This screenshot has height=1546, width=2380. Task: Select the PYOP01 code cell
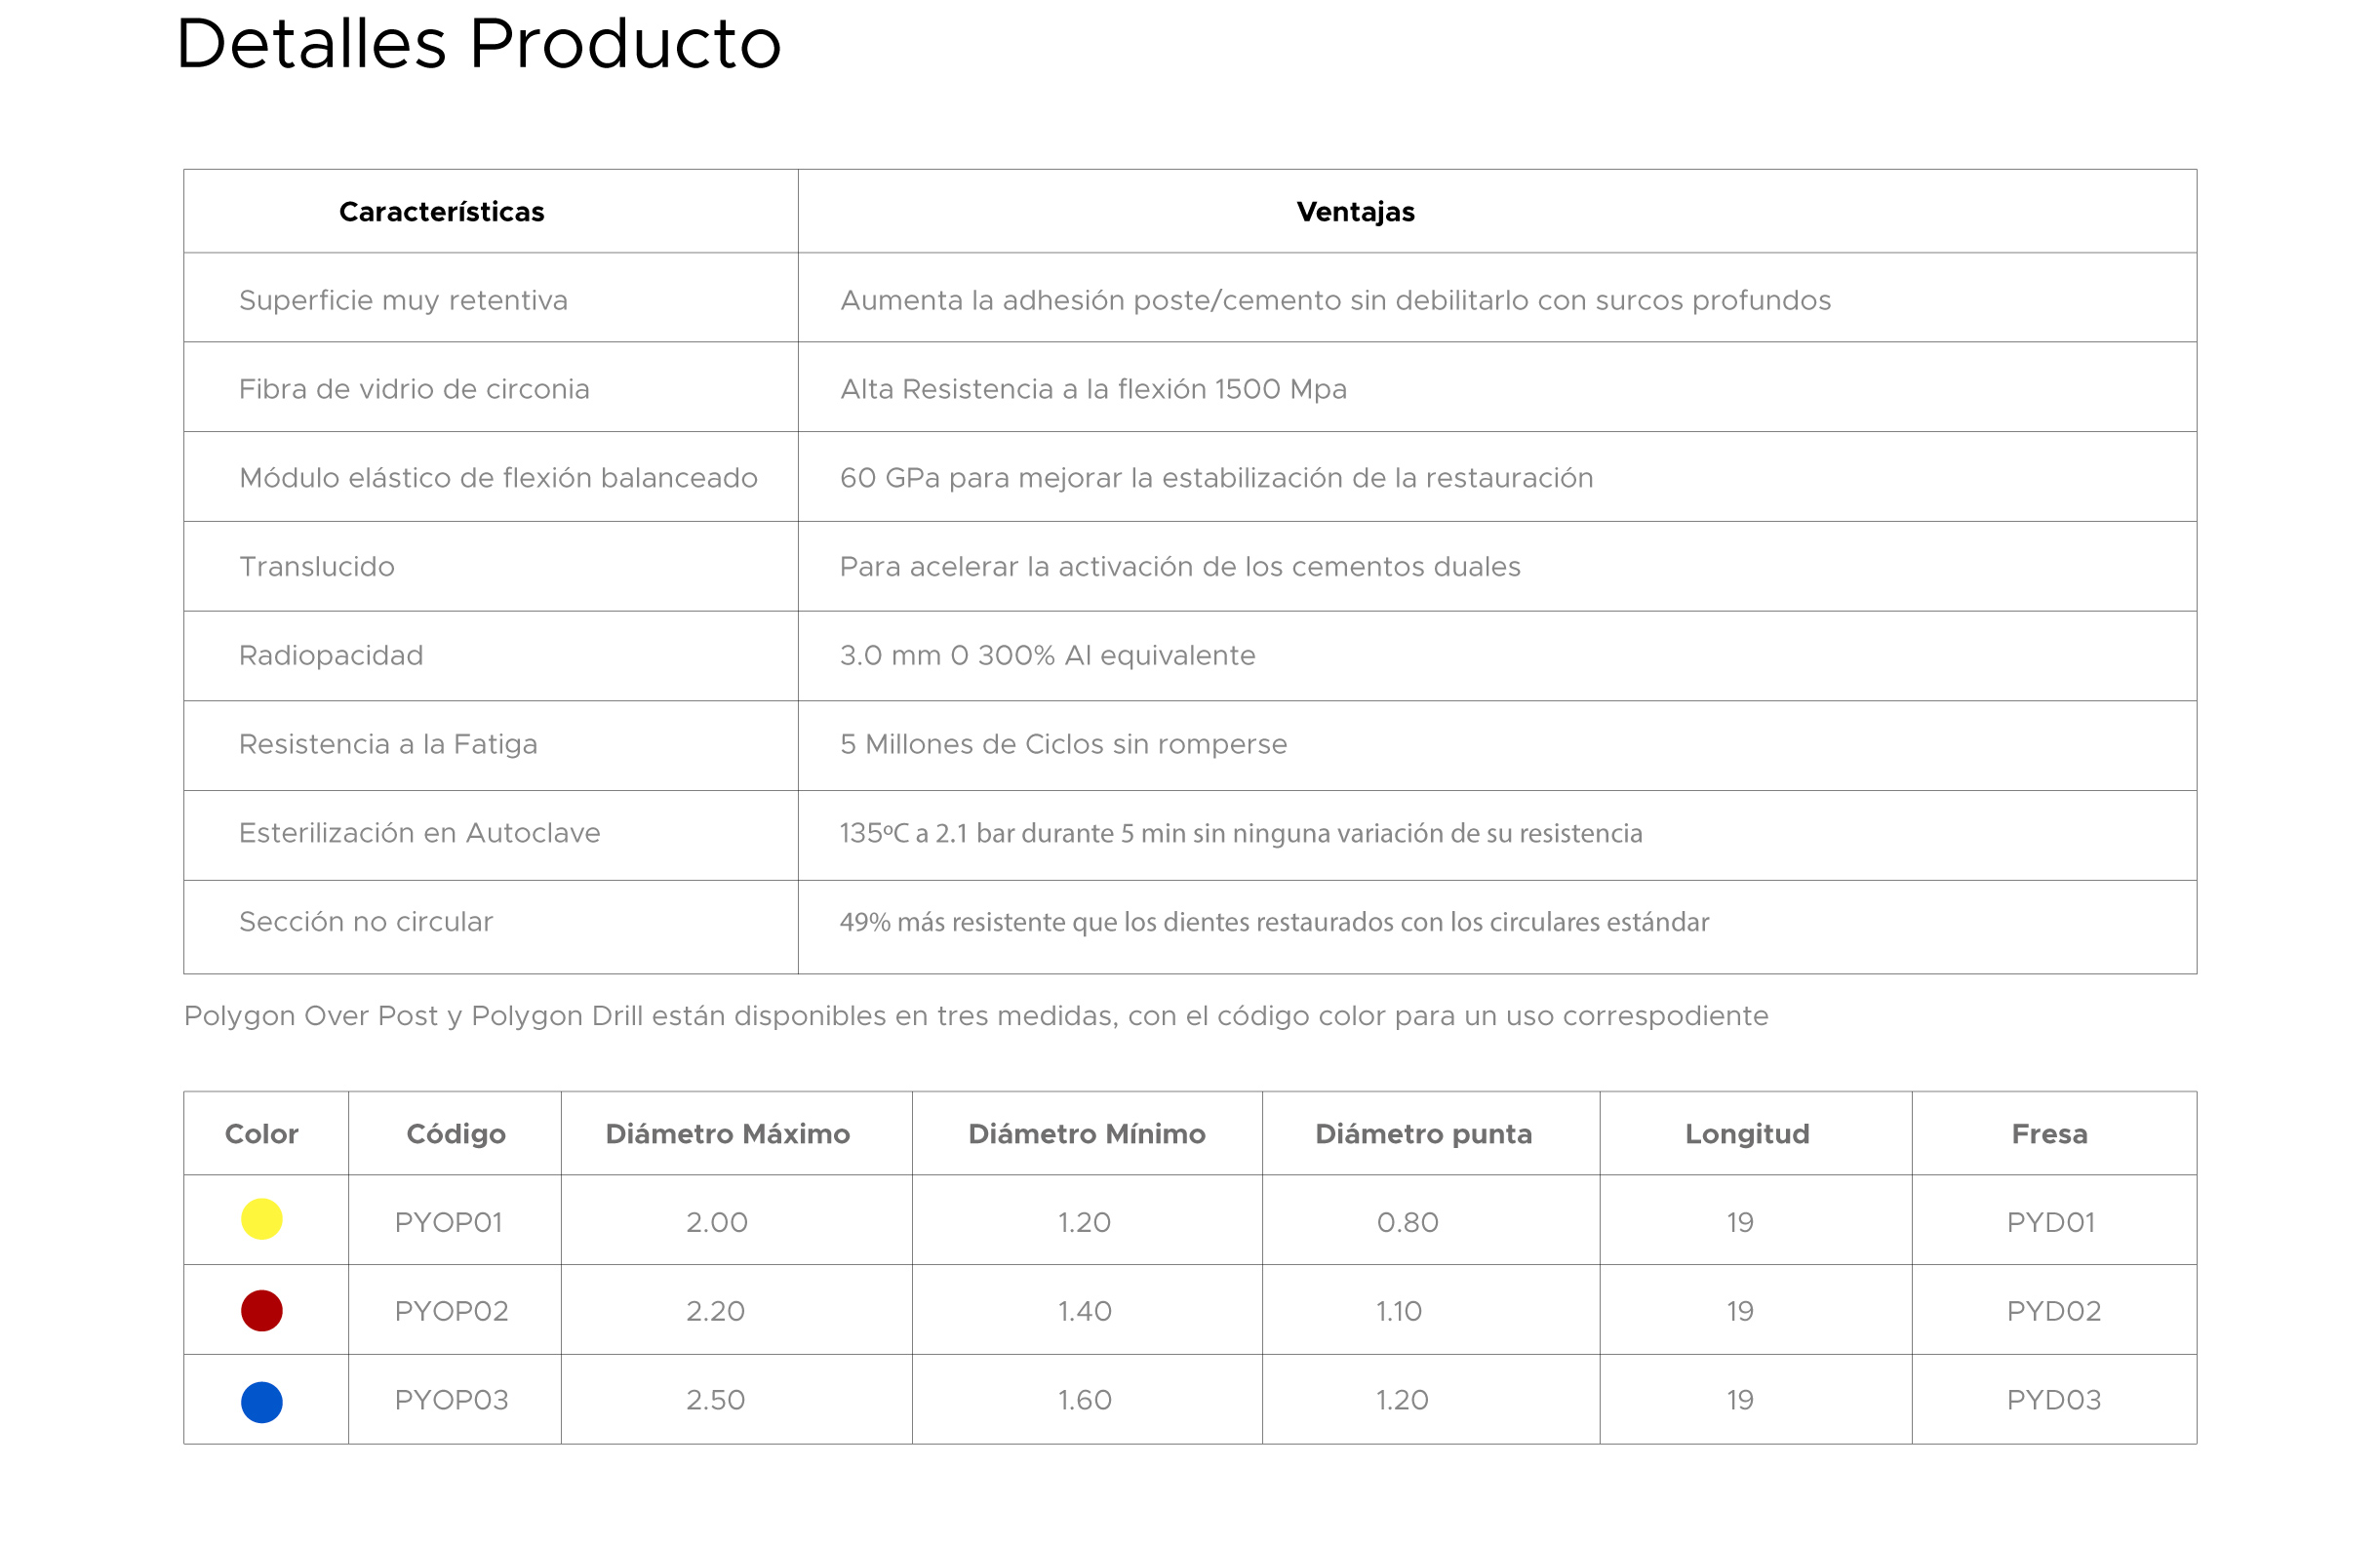point(448,1222)
